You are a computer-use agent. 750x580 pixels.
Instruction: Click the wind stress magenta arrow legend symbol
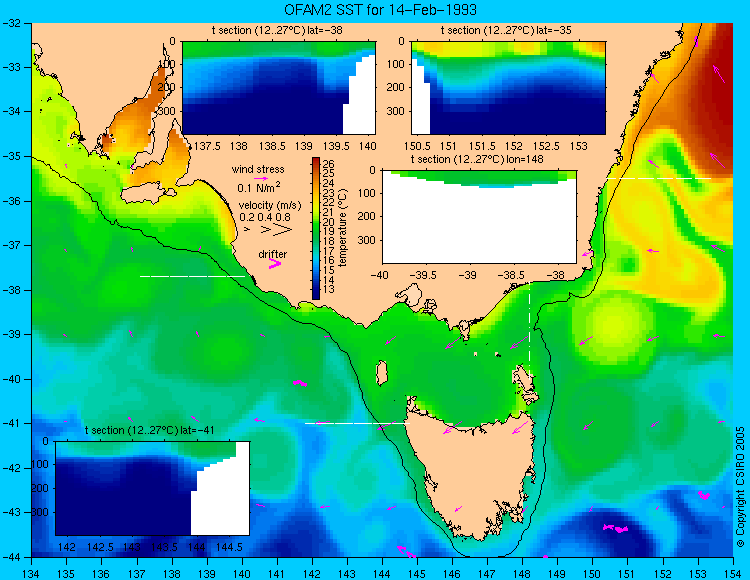(261, 178)
